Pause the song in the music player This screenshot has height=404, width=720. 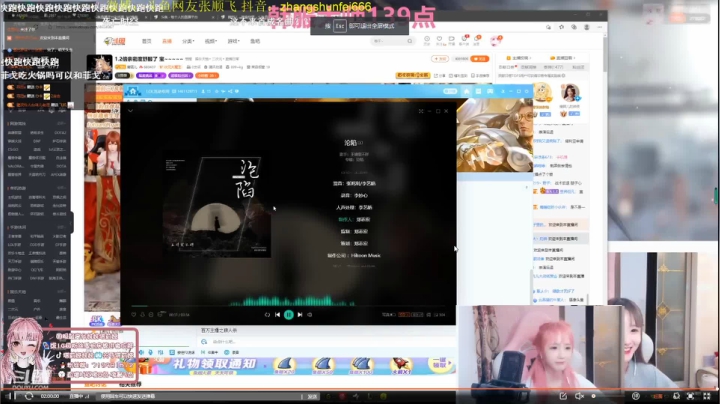pyautogui.click(x=288, y=314)
